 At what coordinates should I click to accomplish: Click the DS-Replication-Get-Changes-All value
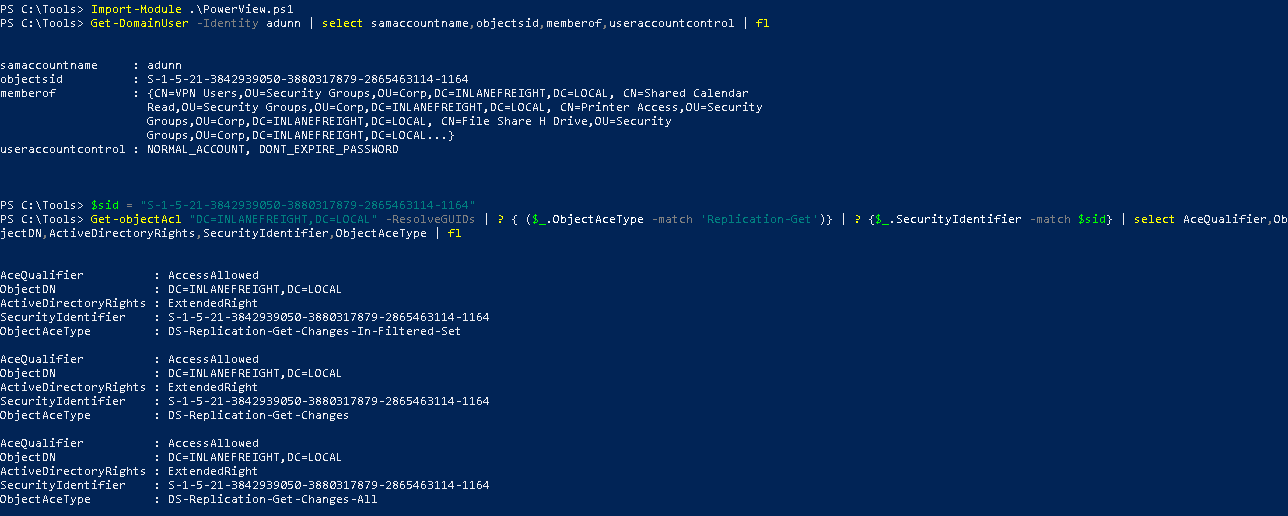(272, 499)
